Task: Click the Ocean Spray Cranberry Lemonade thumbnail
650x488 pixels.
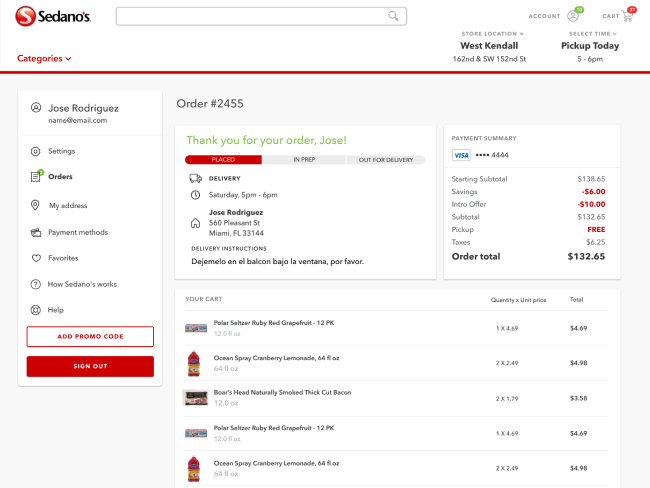Action: click(x=195, y=362)
